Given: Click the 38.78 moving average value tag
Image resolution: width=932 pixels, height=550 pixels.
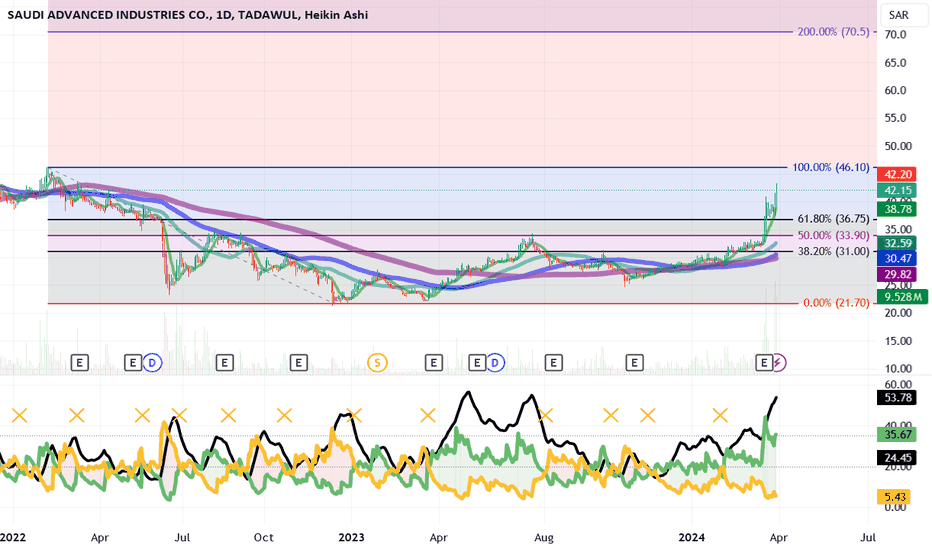Looking at the screenshot, I should [x=898, y=209].
